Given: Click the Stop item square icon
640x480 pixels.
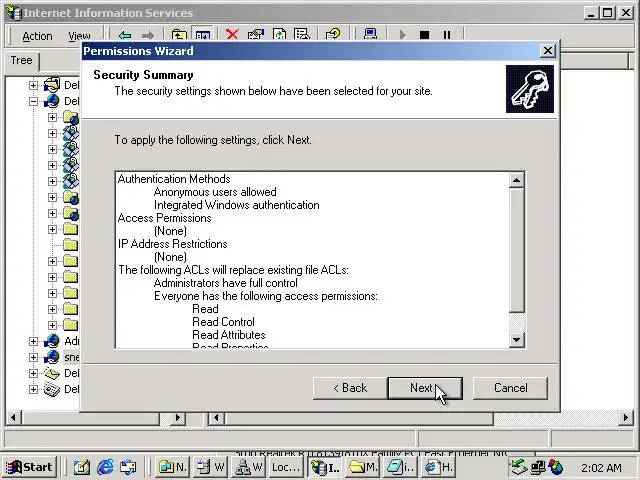Looking at the screenshot, I should tap(424, 35).
